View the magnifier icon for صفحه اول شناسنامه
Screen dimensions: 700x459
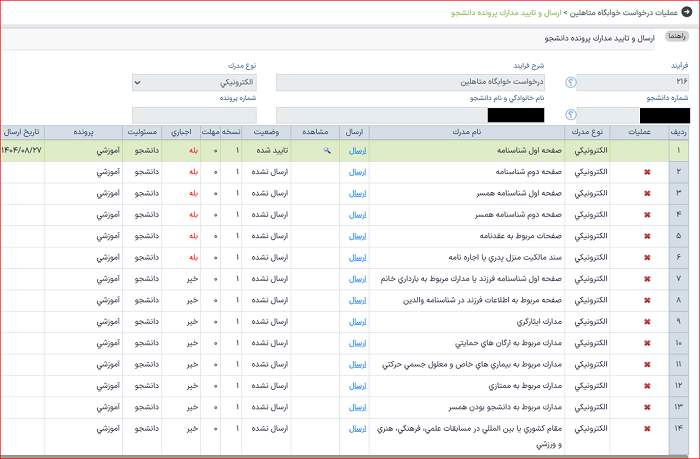[x=327, y=151]
